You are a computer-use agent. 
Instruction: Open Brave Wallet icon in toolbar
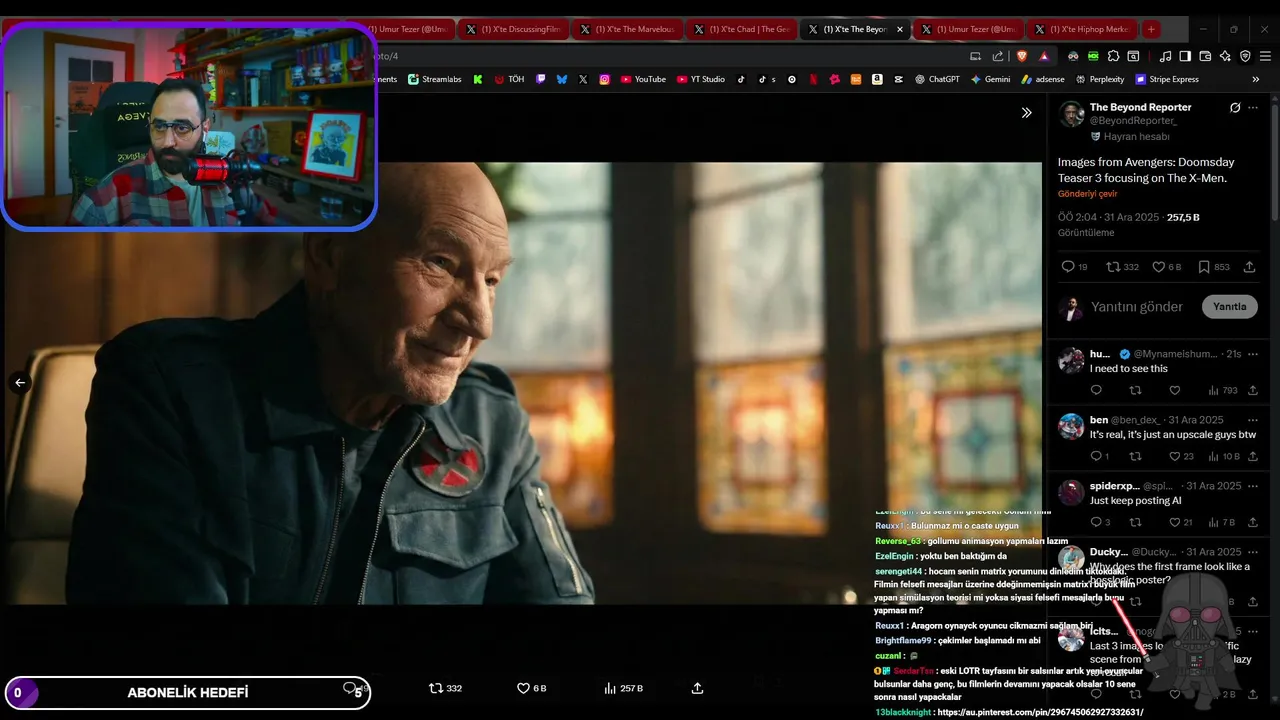[1205, 56]
